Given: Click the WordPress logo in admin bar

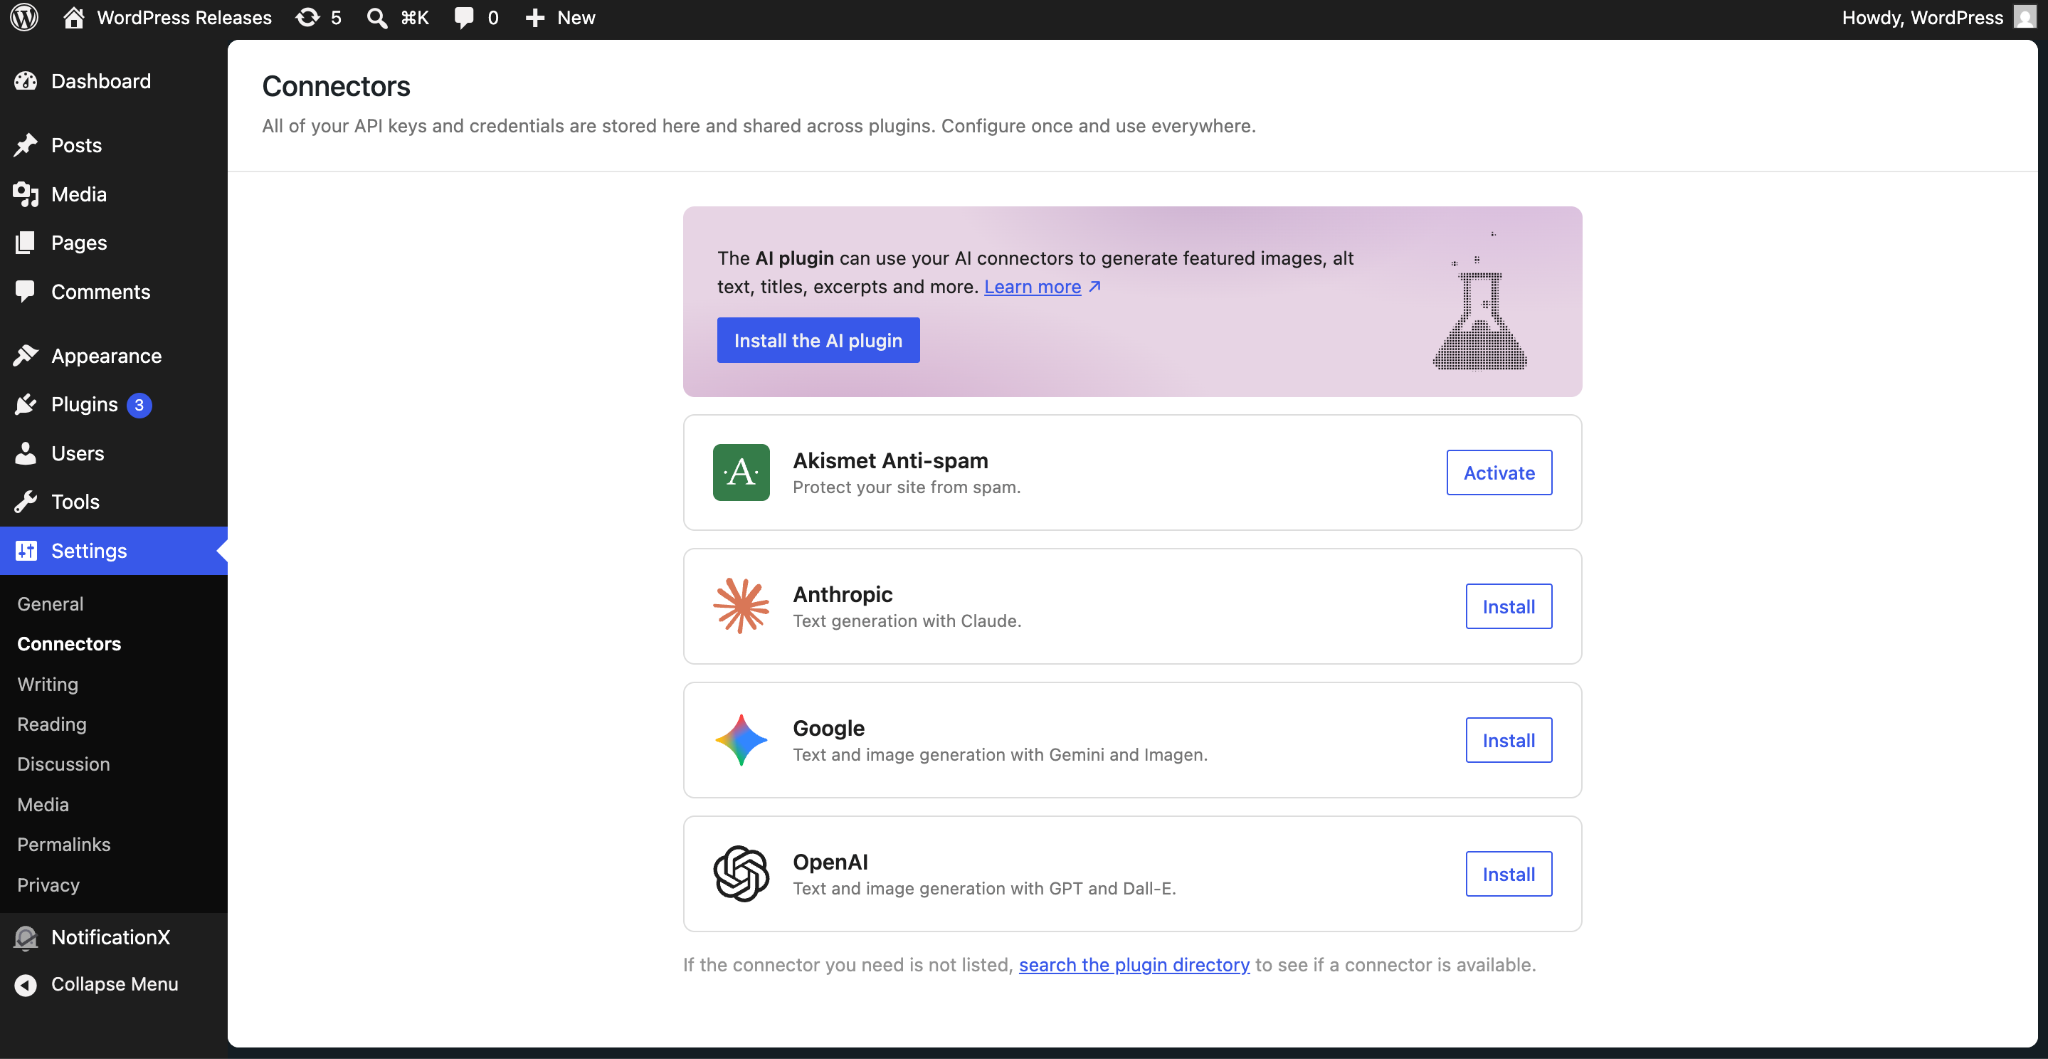Looking at the screenshot, I should [24, 17].
